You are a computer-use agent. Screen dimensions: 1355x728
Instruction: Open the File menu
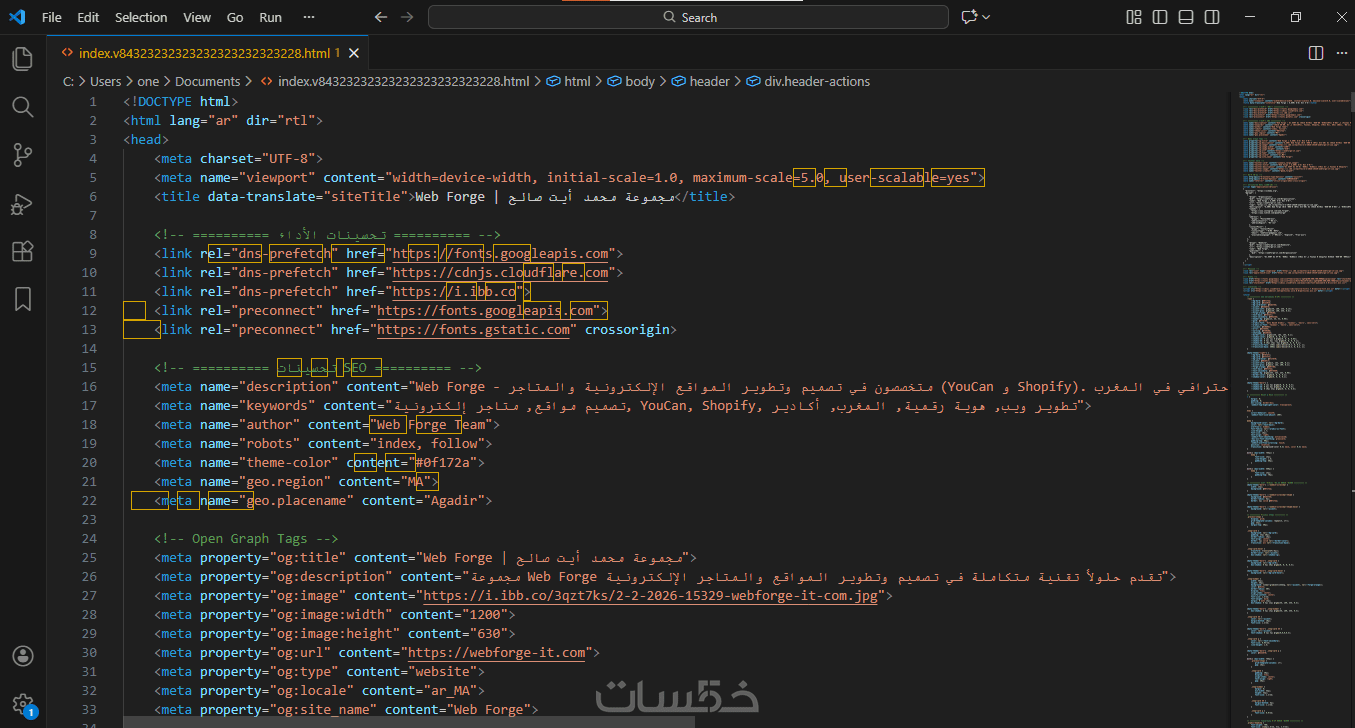click(x=52, y=17)
